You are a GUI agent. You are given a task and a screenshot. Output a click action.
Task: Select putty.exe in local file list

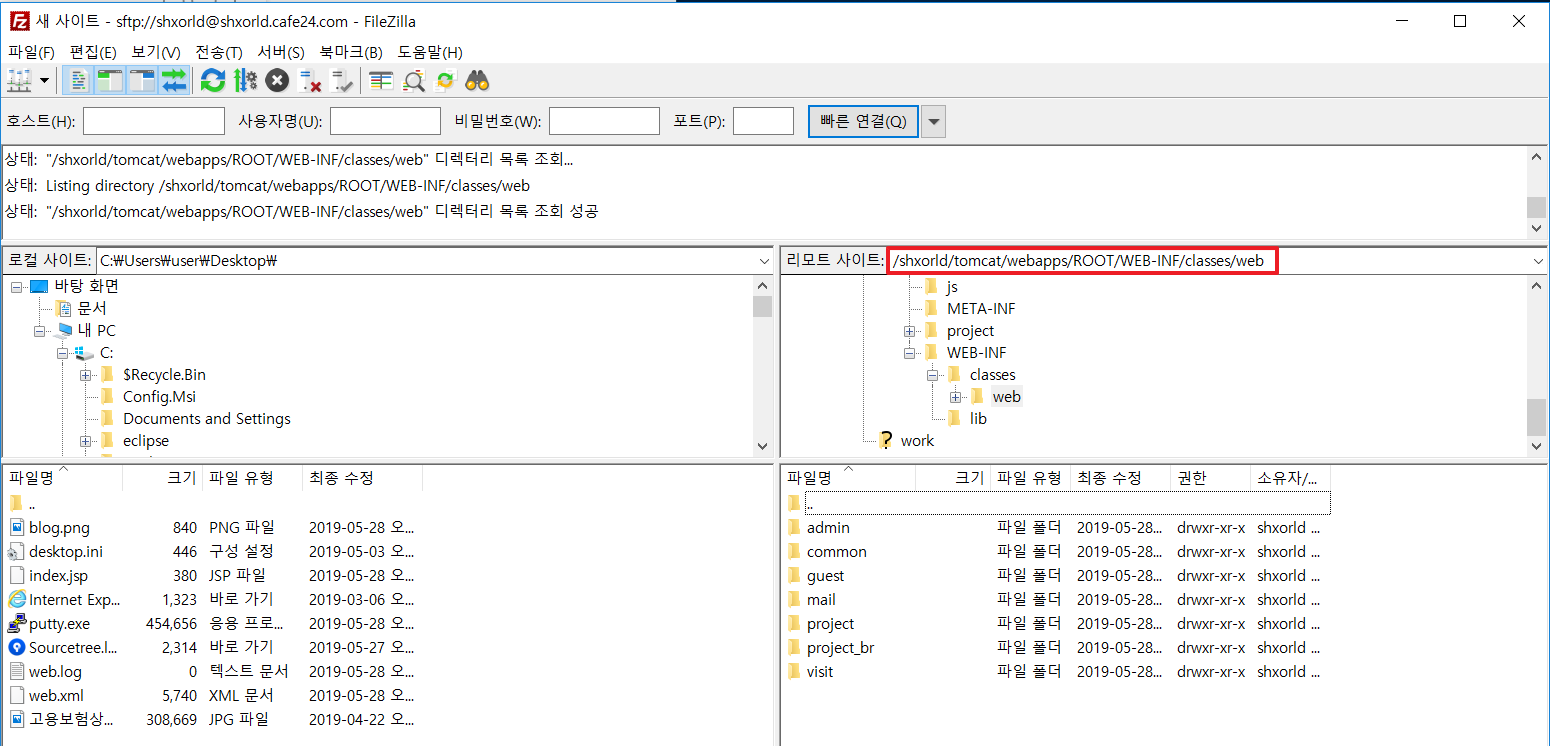tap(59, 623)
